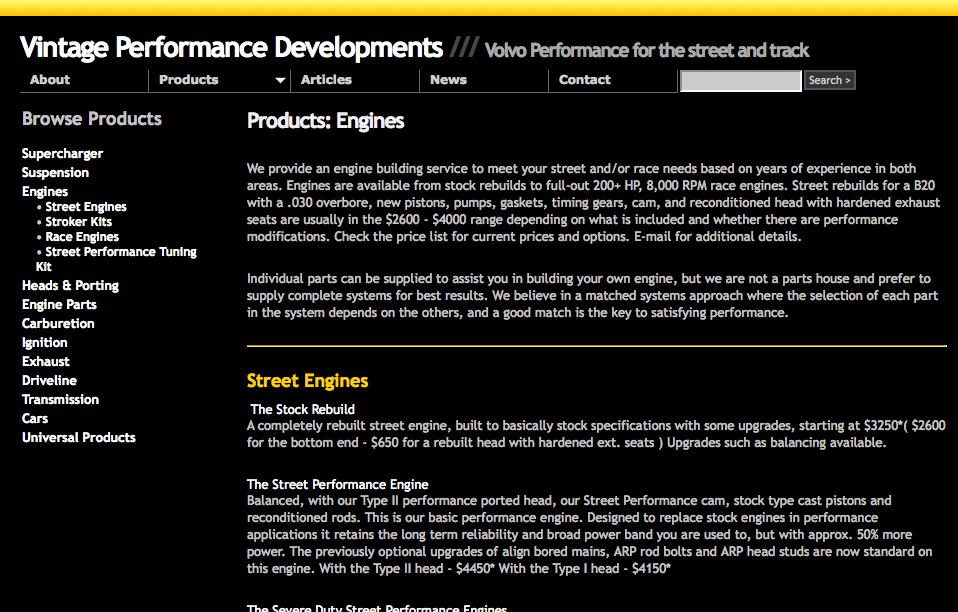958x612 pixels.
Task: Open the Products navigation menu
Action: [188, 80]
